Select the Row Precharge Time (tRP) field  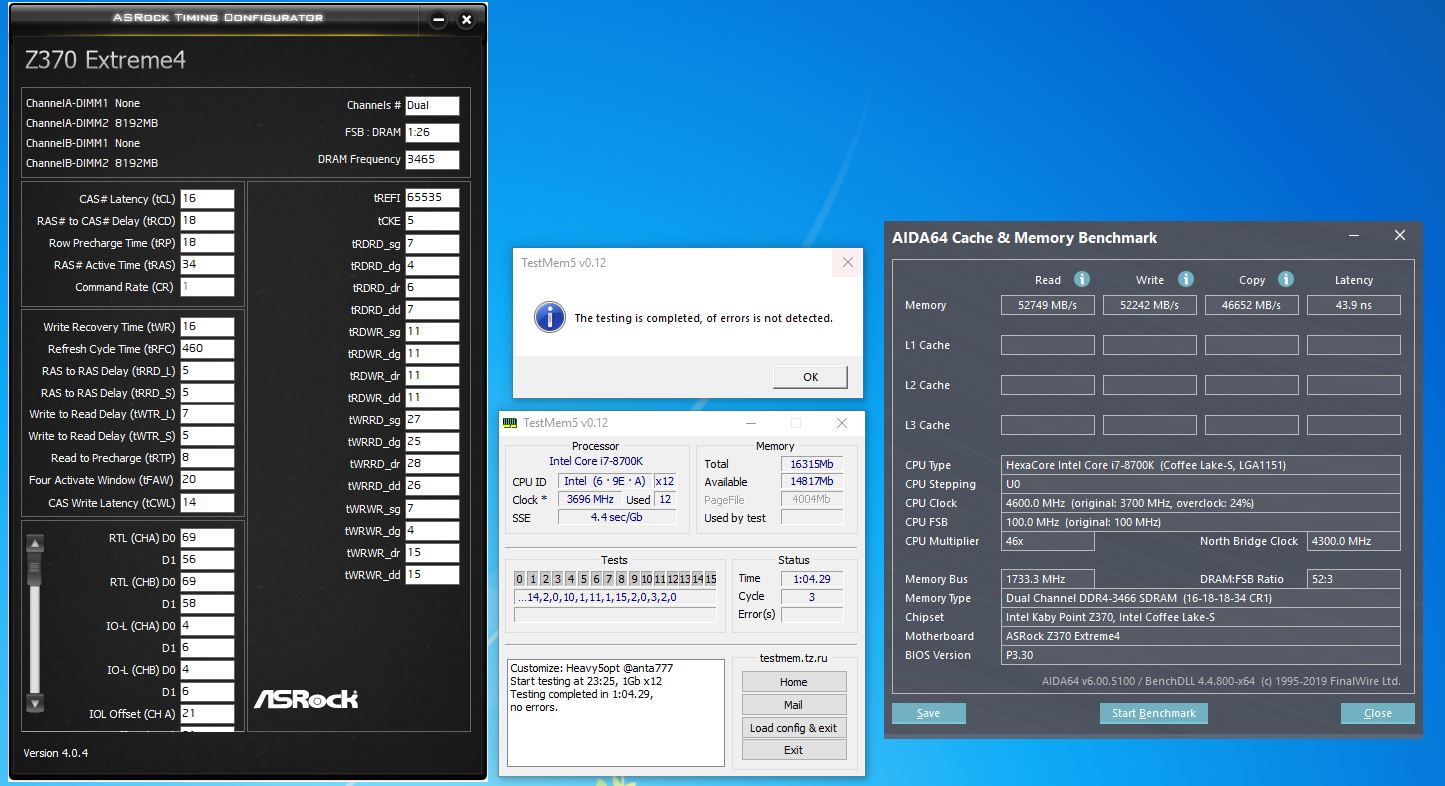[x=207, y=243]
